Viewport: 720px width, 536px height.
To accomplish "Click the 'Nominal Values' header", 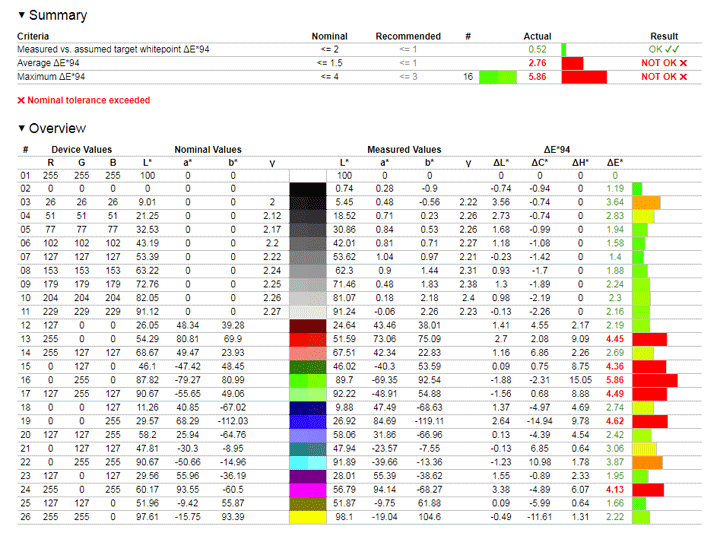I will click(x=208, y=150).
